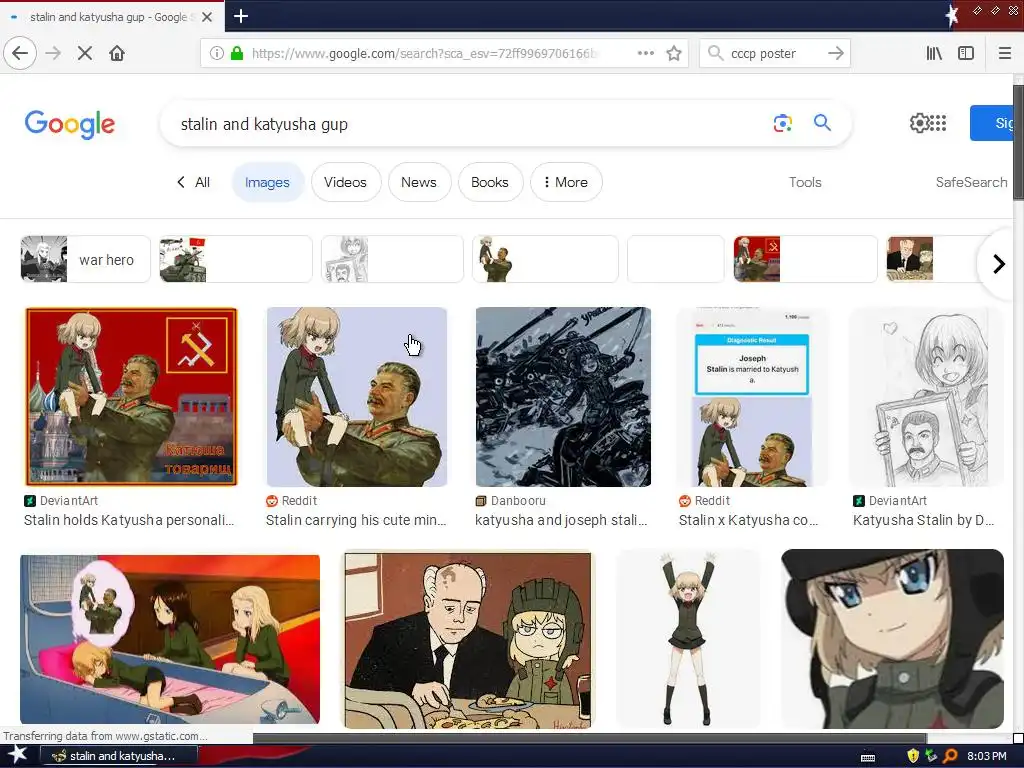Open Google quick settings gear icon
The image size is (1024, 768).
[x=918, y=123]
